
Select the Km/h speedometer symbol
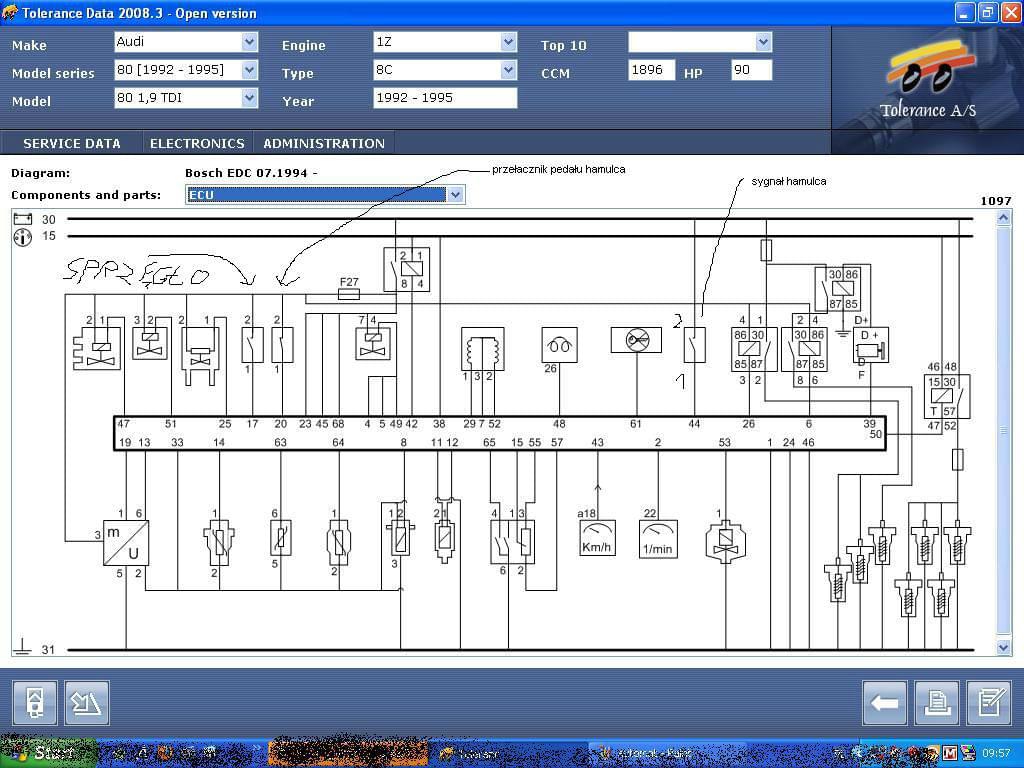pos(598,538)
